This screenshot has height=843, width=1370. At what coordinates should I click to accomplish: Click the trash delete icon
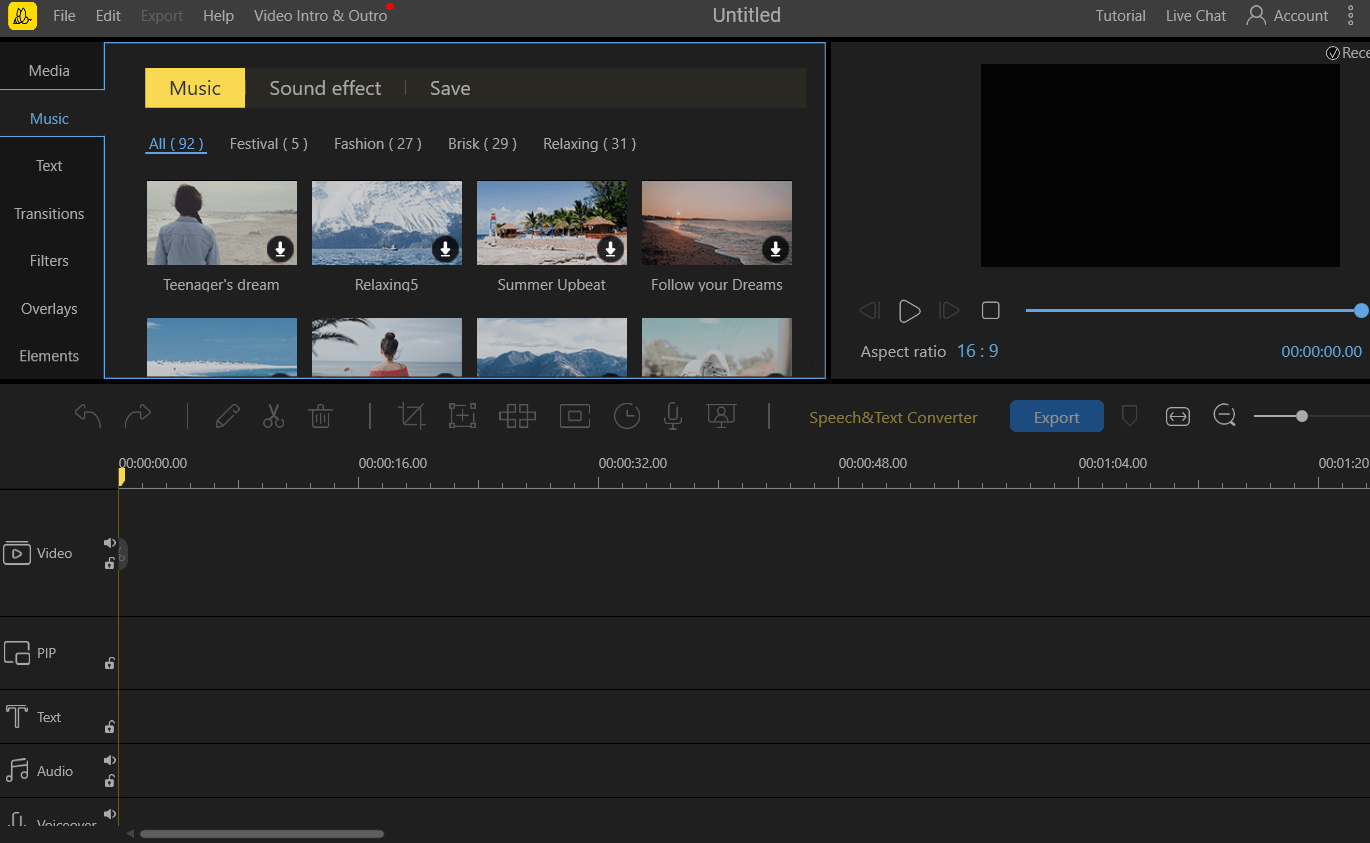320,416
